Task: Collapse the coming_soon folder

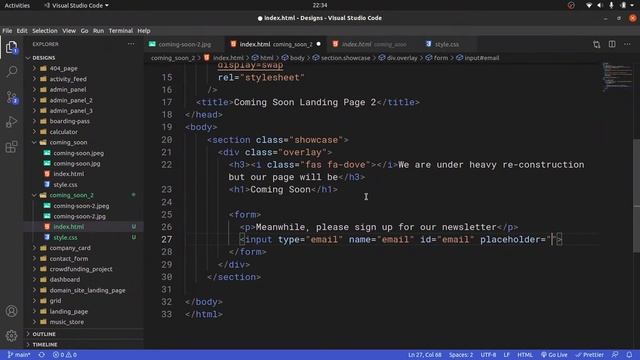Action: (68, 142)
